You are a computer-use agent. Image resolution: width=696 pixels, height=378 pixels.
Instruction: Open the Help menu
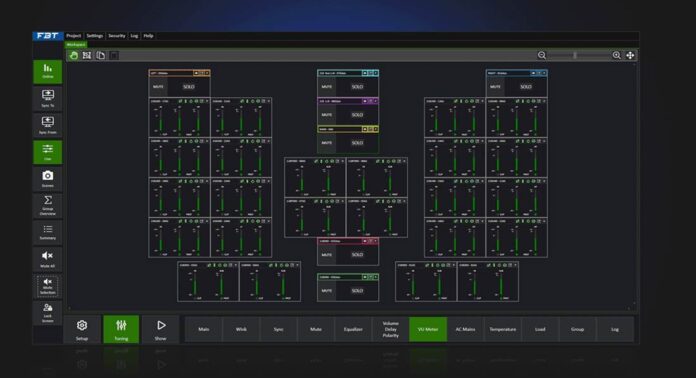(148, 36)
